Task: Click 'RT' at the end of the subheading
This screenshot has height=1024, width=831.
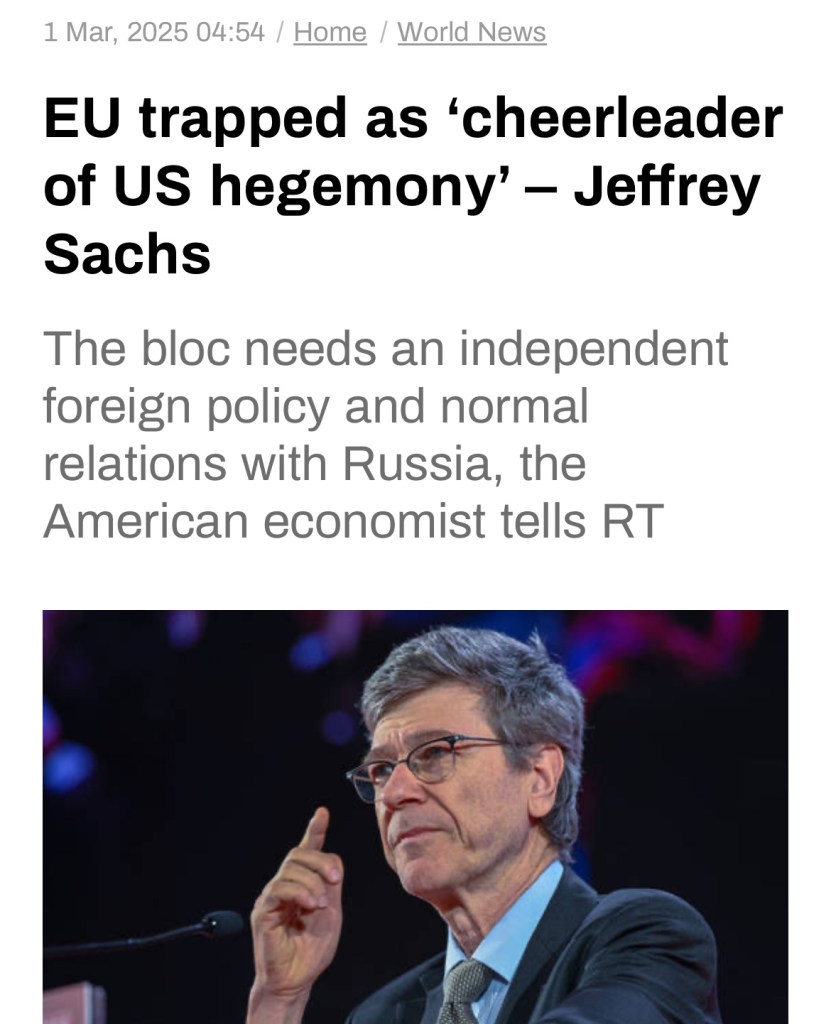Action: [632, 521]
